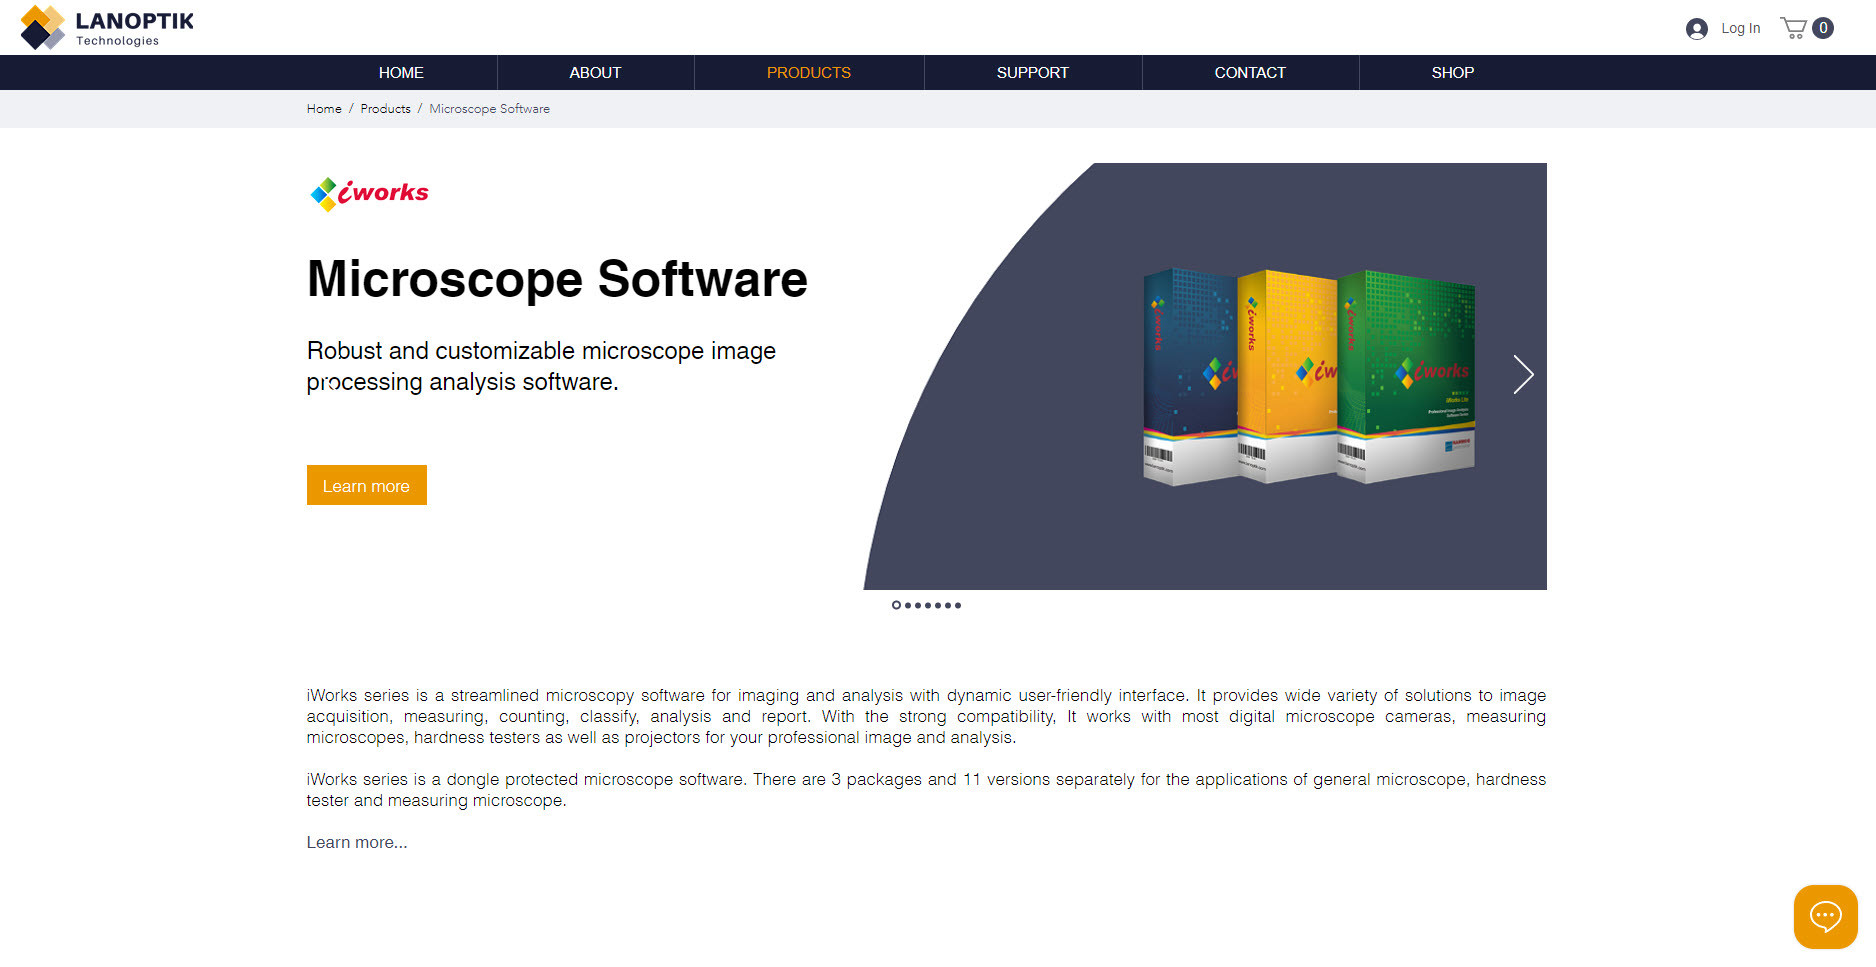The image size is (1876, 967).
Task: Click the colored diamond icon beside Lanoptik
Action: tap(40, 27)
